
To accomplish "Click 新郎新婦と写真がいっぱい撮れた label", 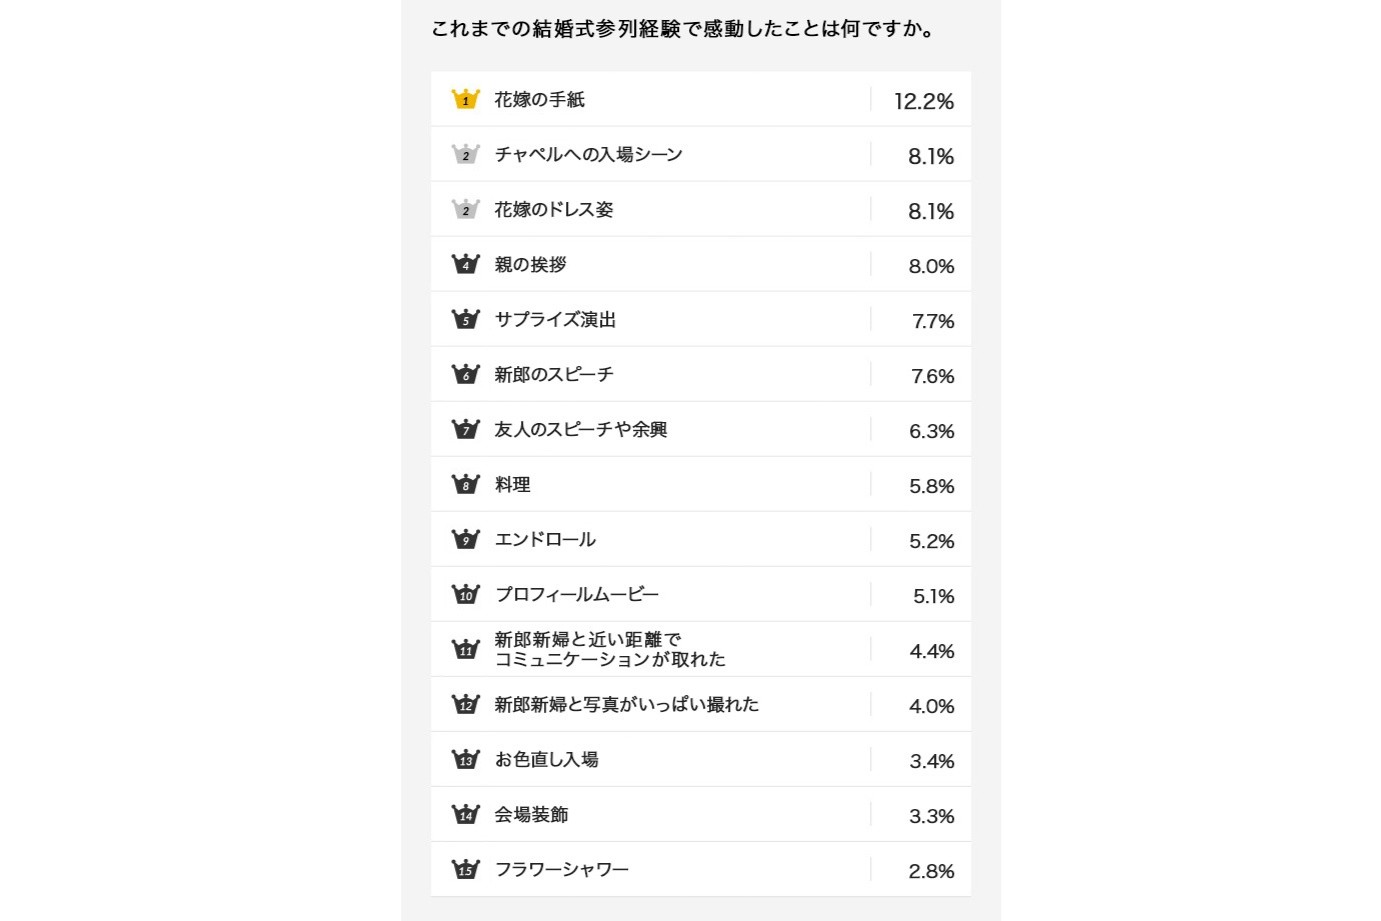I will click(626, 704).
